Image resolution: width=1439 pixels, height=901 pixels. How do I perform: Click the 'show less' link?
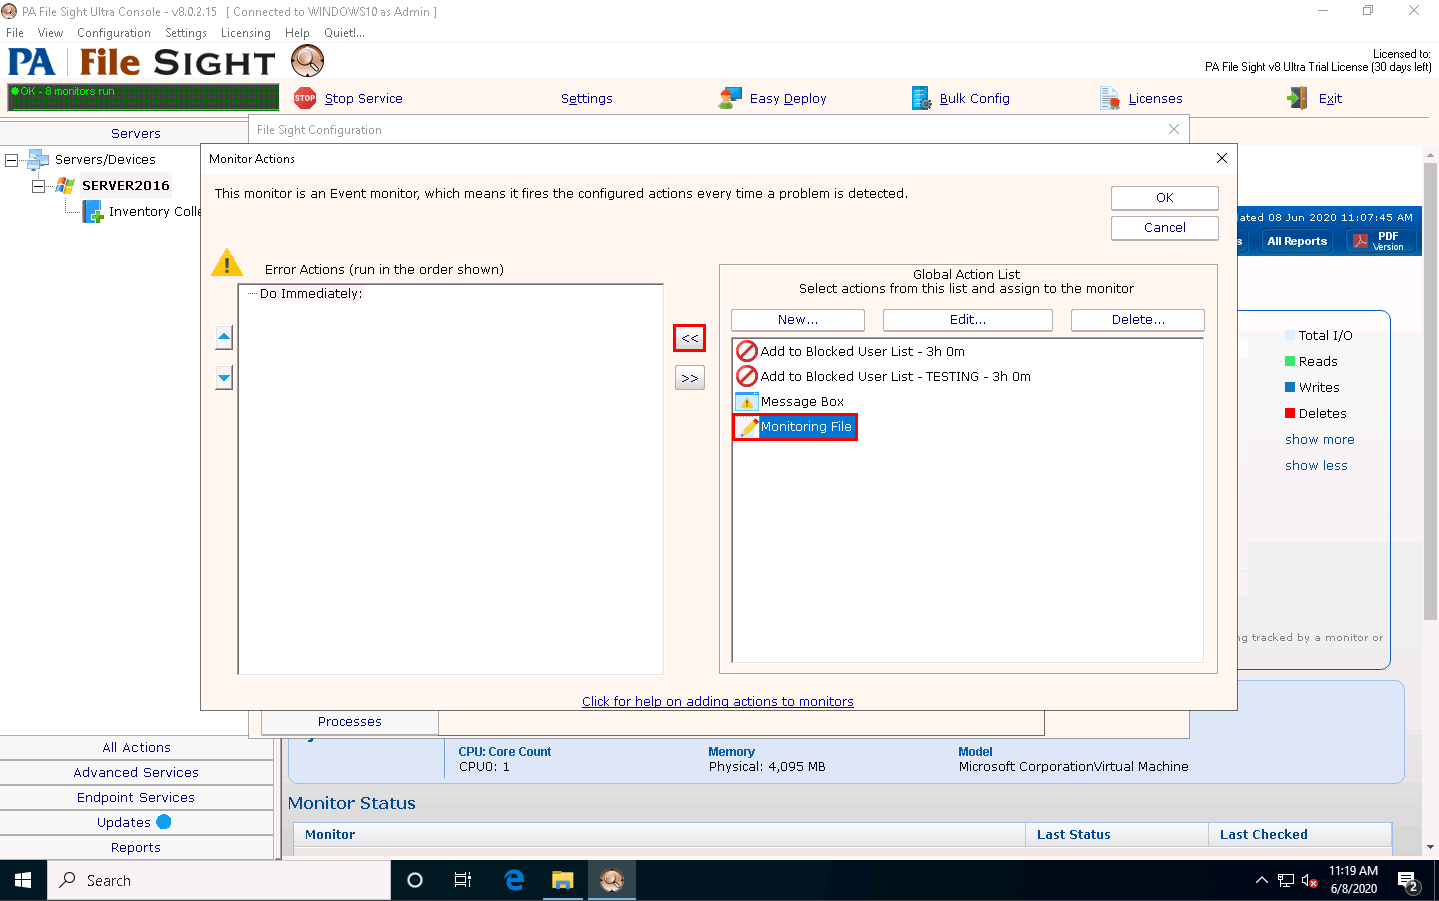pos(1316,466)
